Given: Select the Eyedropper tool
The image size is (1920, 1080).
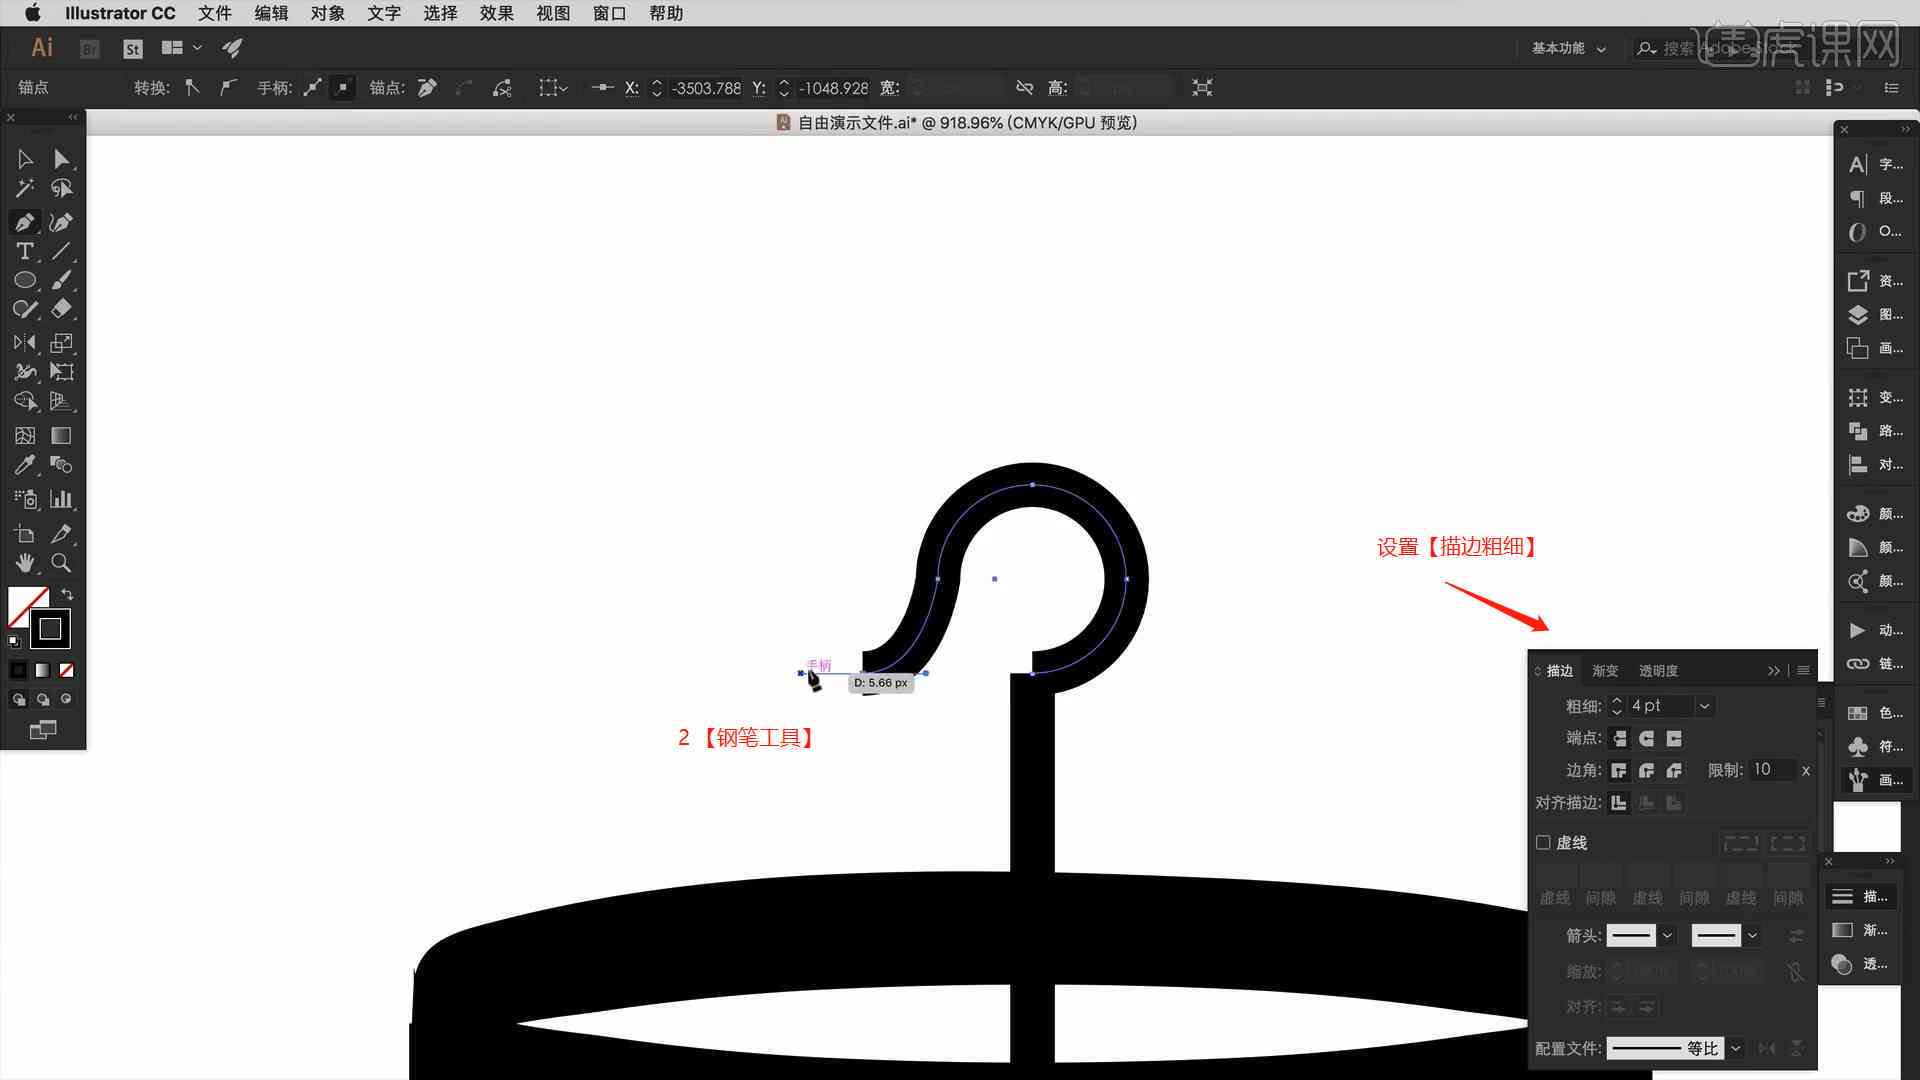Looking at the screenshot, I should 25,464.
